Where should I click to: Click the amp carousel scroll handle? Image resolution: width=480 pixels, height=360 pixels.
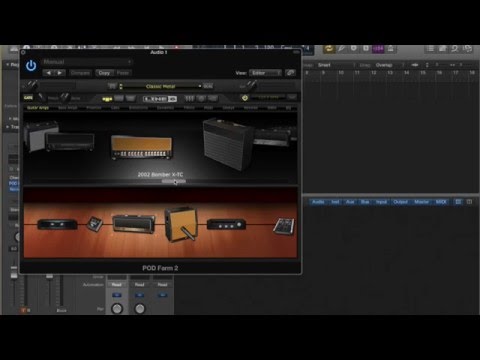coord(173,181)
